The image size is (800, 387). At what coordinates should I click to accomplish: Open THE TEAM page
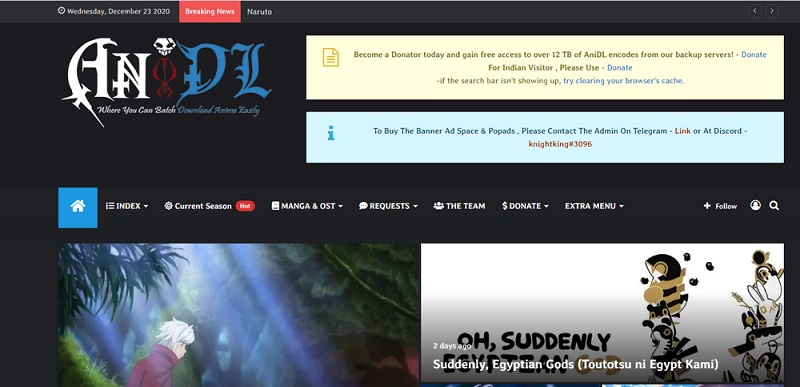click(x=459, y=206)
